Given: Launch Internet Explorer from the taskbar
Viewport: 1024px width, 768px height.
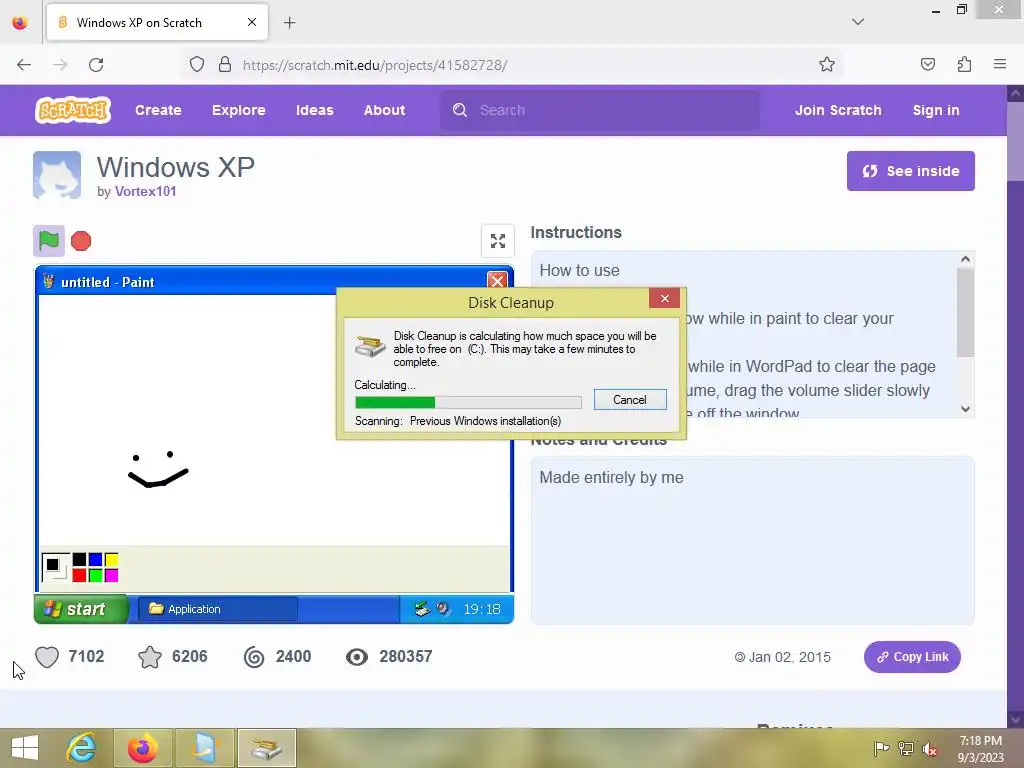Looking at the screenshot, I should coord(82,748).
